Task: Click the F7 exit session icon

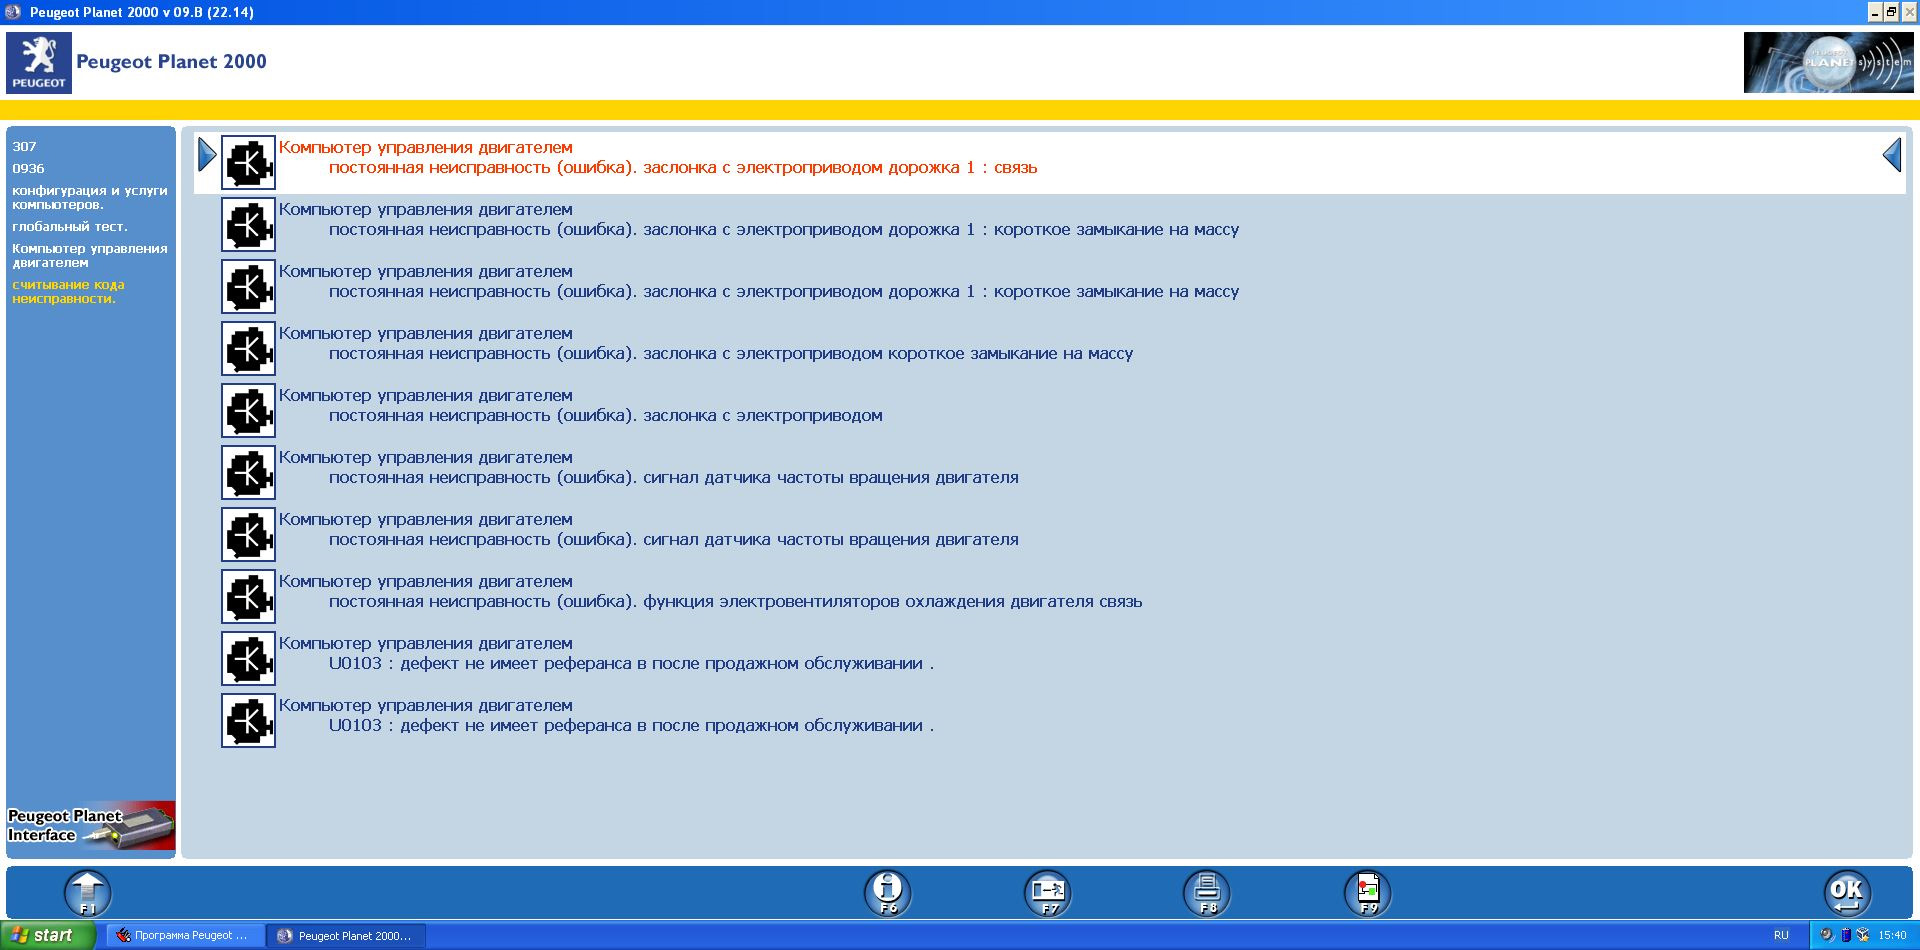Action: click(1048, 893)
